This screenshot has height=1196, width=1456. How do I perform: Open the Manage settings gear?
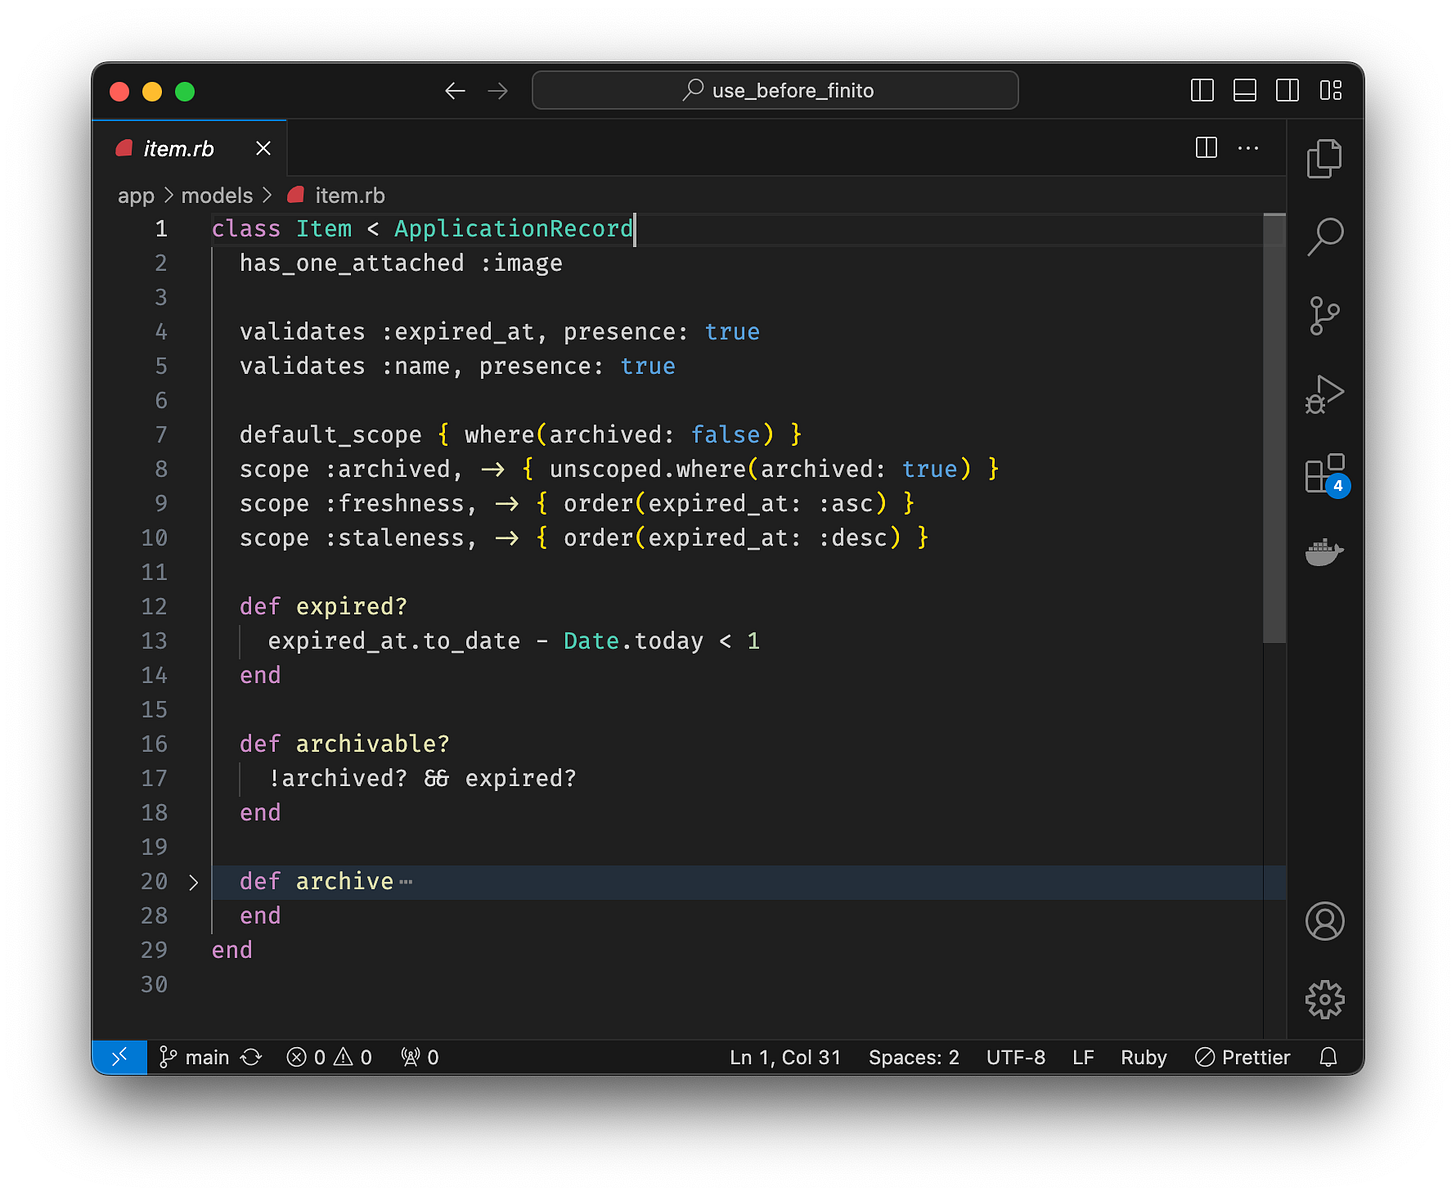point(1324,999)
